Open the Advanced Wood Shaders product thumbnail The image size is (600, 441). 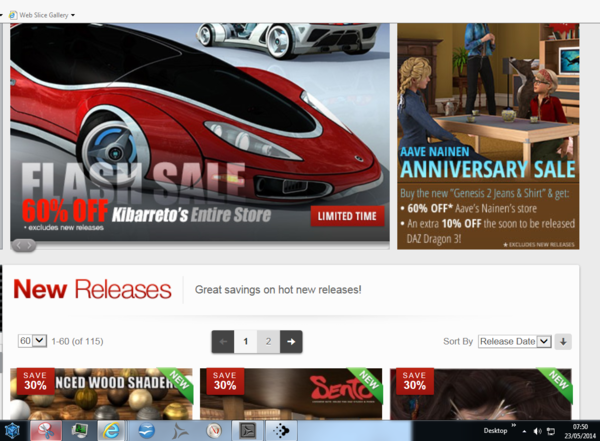101,394
